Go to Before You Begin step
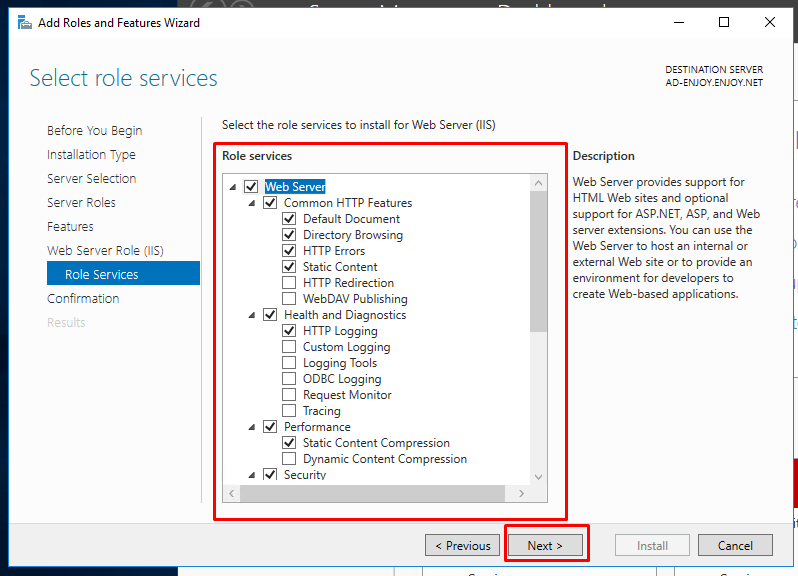This screenshot has height=576, width=798. 95,131
